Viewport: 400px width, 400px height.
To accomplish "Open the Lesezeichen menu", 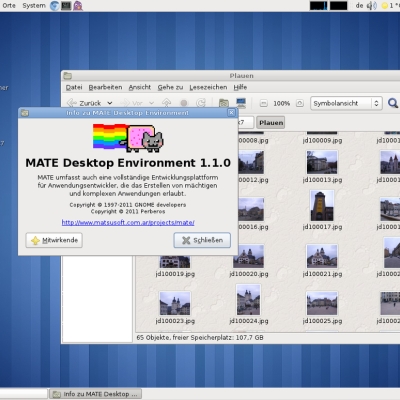I will pos(208,87).
